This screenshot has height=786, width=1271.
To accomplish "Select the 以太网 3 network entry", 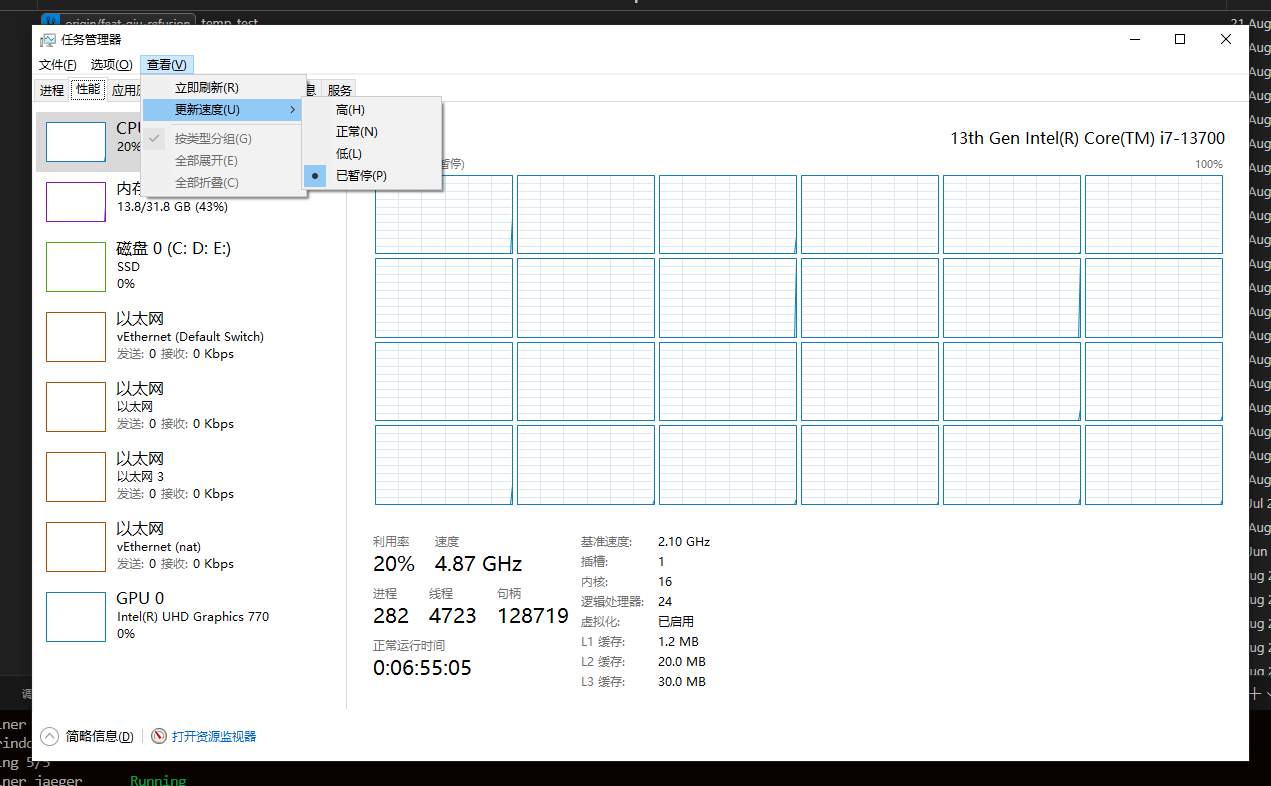I will pyautogui.click(x=190, y=477).
